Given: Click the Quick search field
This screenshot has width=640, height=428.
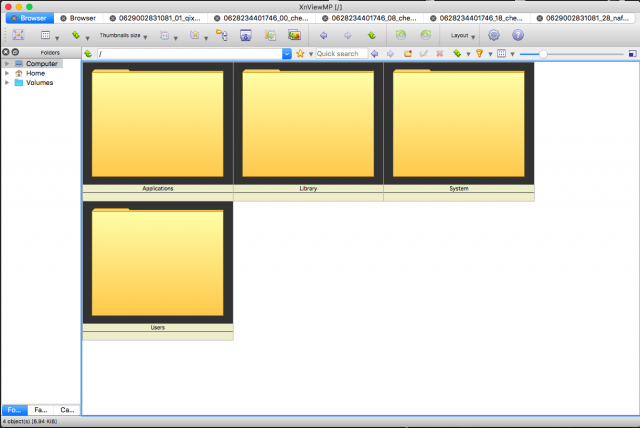Looking at the screenshot, I should pos(342,53).
